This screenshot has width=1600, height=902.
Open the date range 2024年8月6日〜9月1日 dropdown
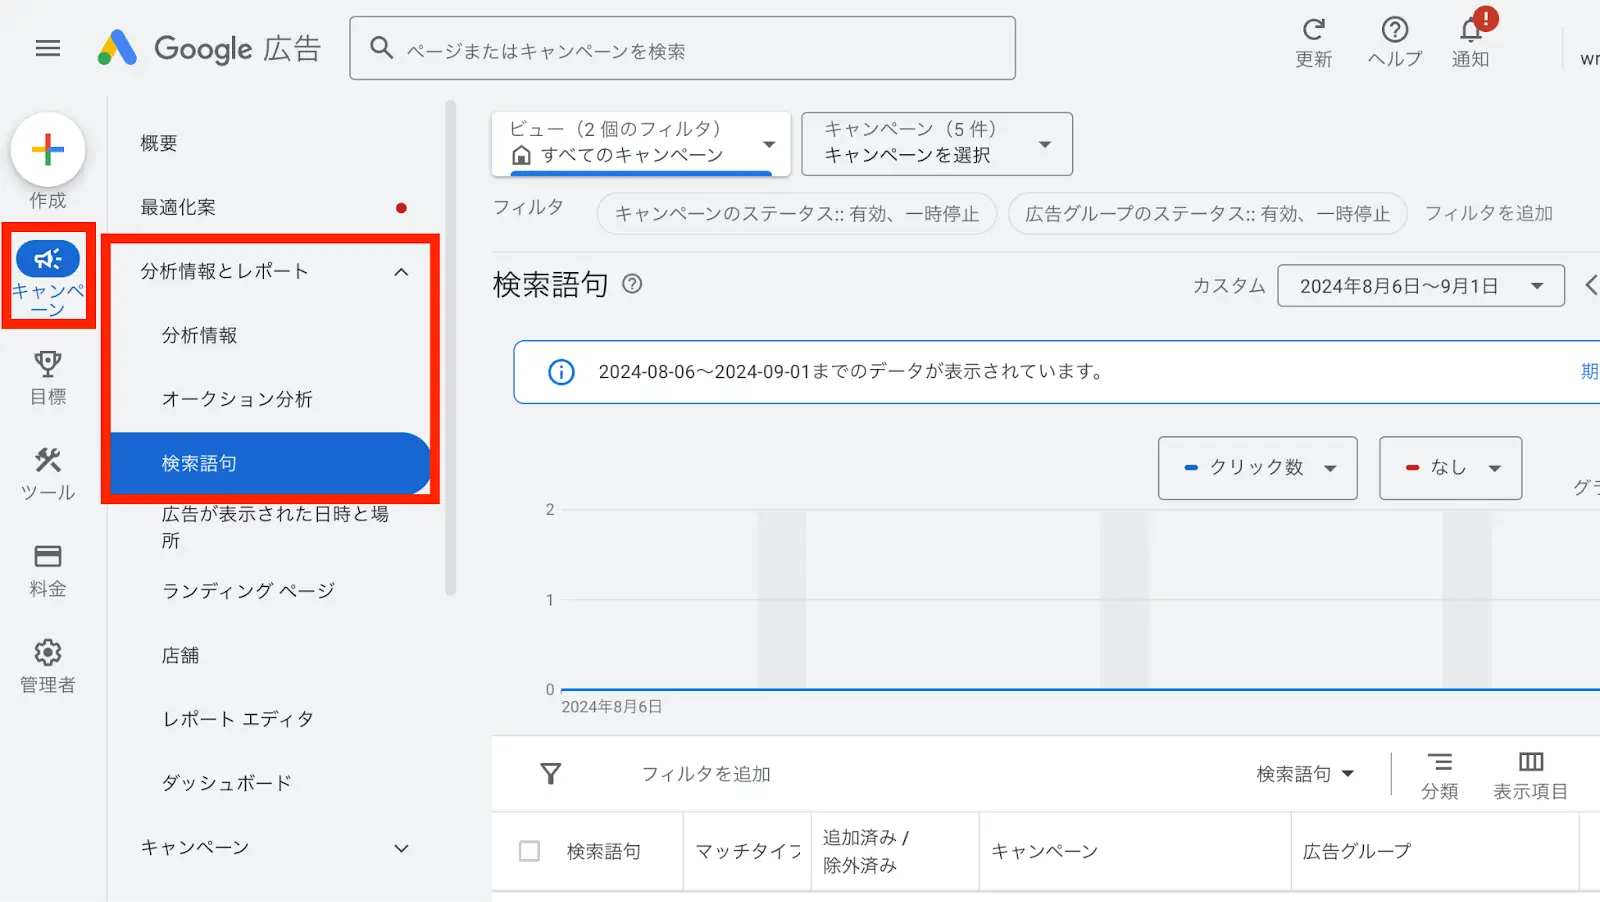pyautogui.click(x=1421, y=286)
